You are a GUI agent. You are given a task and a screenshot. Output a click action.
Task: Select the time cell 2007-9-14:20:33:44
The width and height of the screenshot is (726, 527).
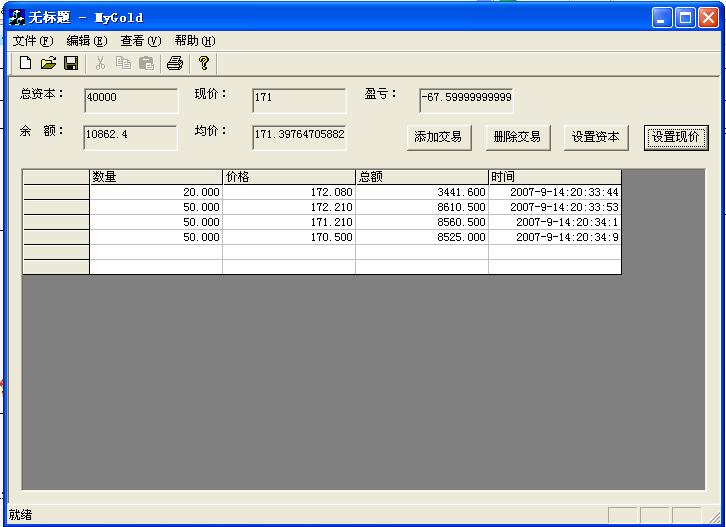click(x=555, y=192)
